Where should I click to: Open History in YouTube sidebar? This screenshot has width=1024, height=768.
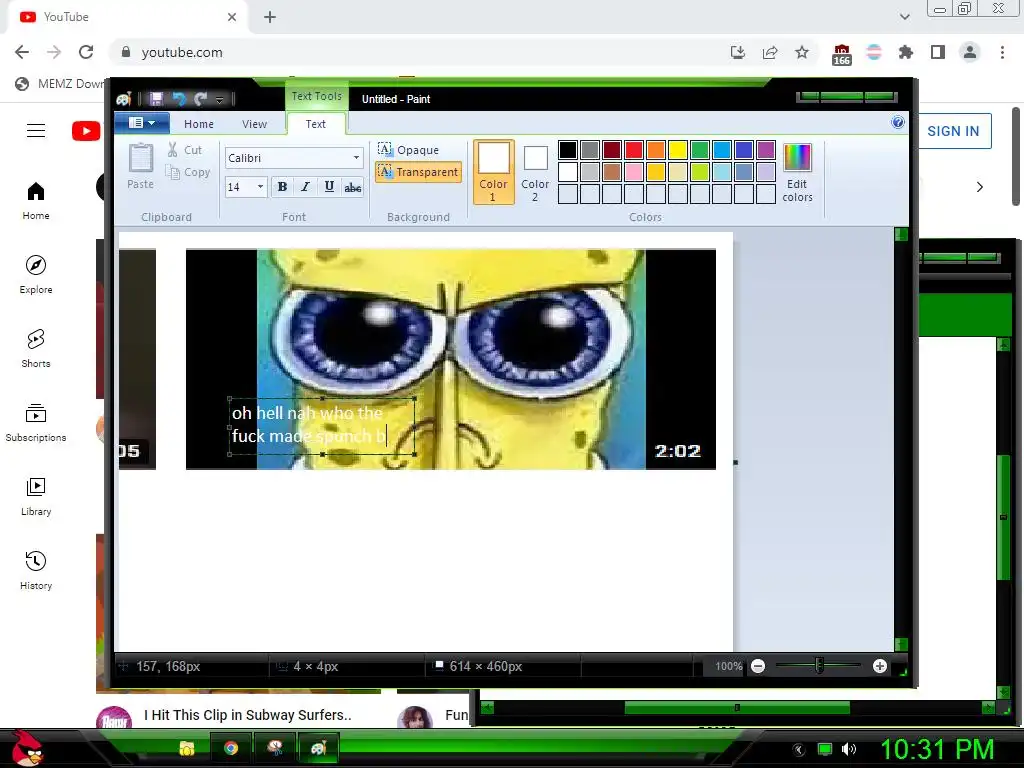coord(36,570)
